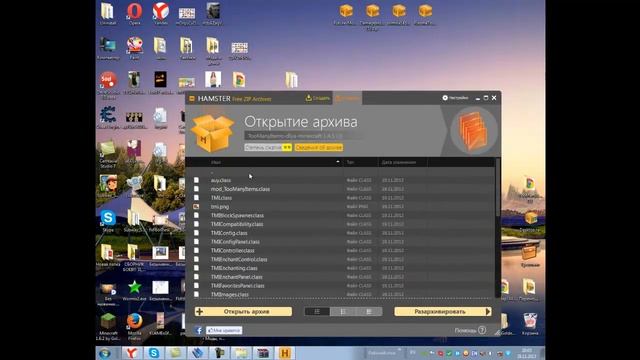The width and height of the screenshot is (640, 360).
Task: Select TMIImages.class file name
Action: coord(230,294)
